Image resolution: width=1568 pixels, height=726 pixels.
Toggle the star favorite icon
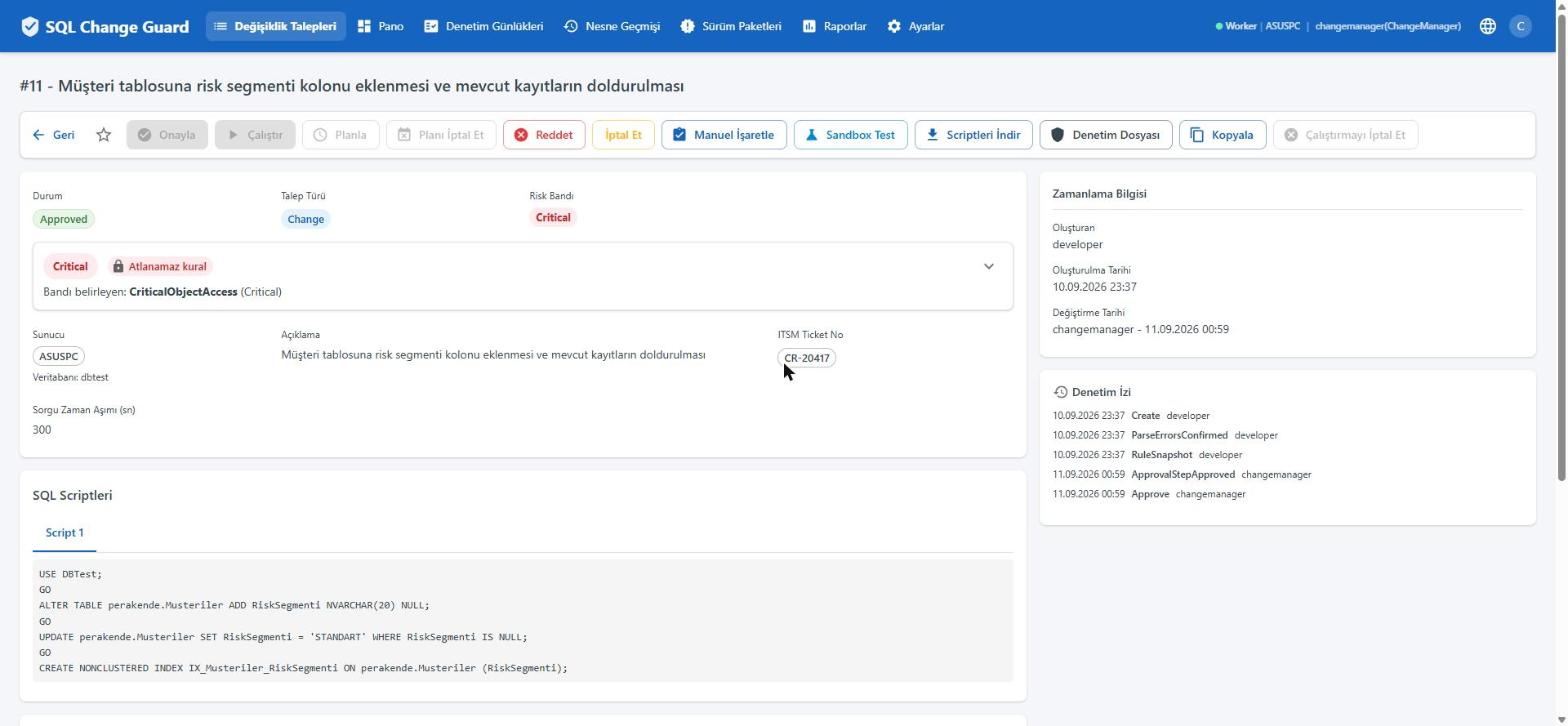tap(103, 135)
